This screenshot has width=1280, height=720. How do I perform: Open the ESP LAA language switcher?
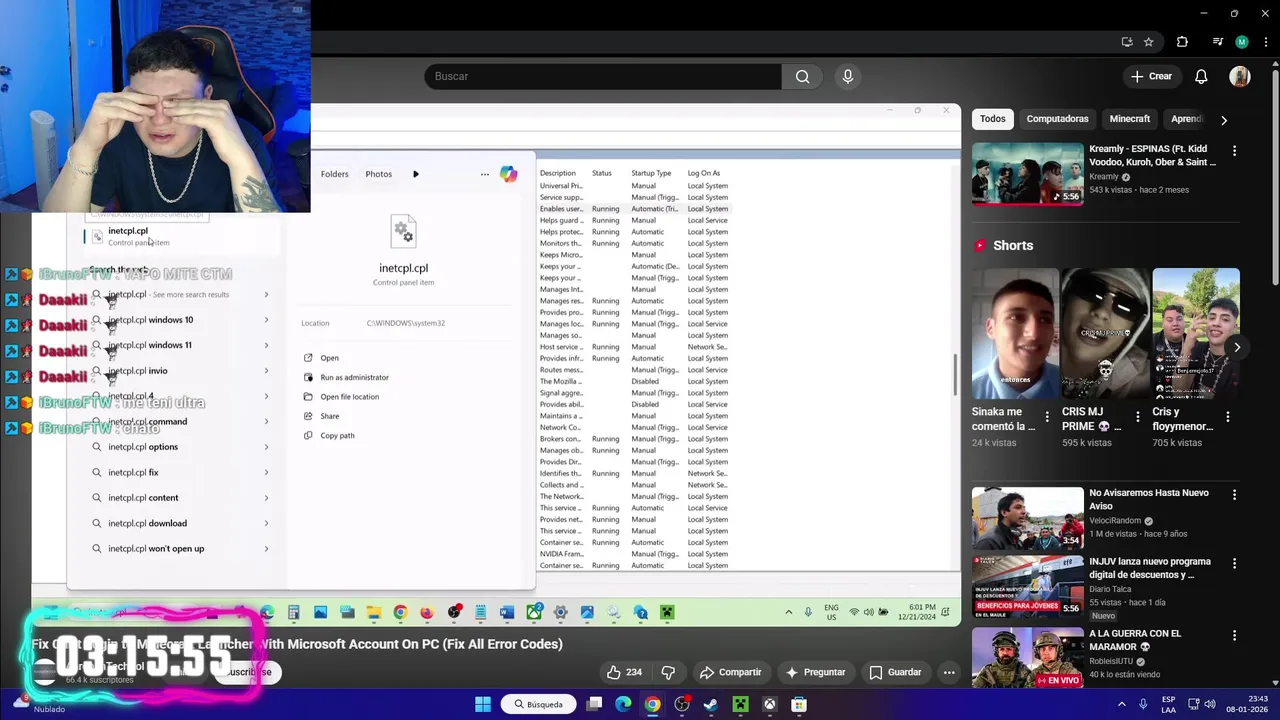(1169, 705)
